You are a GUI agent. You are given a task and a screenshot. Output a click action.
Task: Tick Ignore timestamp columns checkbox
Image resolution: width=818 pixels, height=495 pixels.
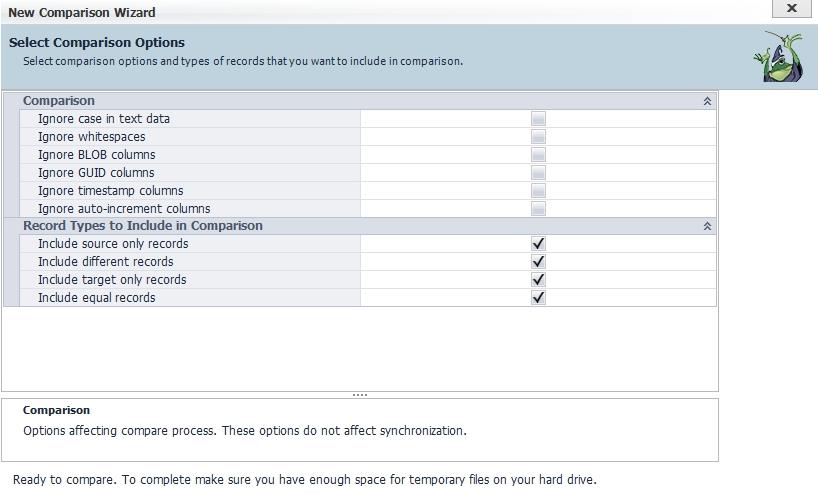(538, 191)
